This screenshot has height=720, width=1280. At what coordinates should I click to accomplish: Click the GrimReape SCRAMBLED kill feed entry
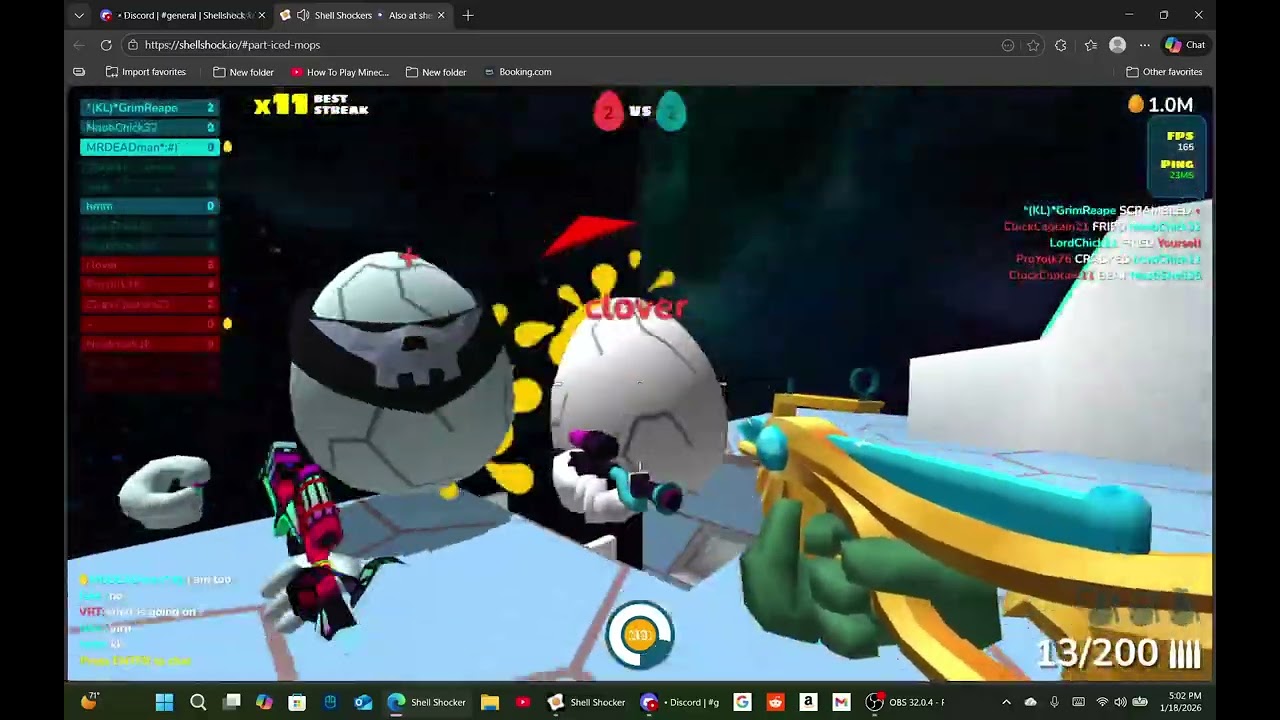1112,211
